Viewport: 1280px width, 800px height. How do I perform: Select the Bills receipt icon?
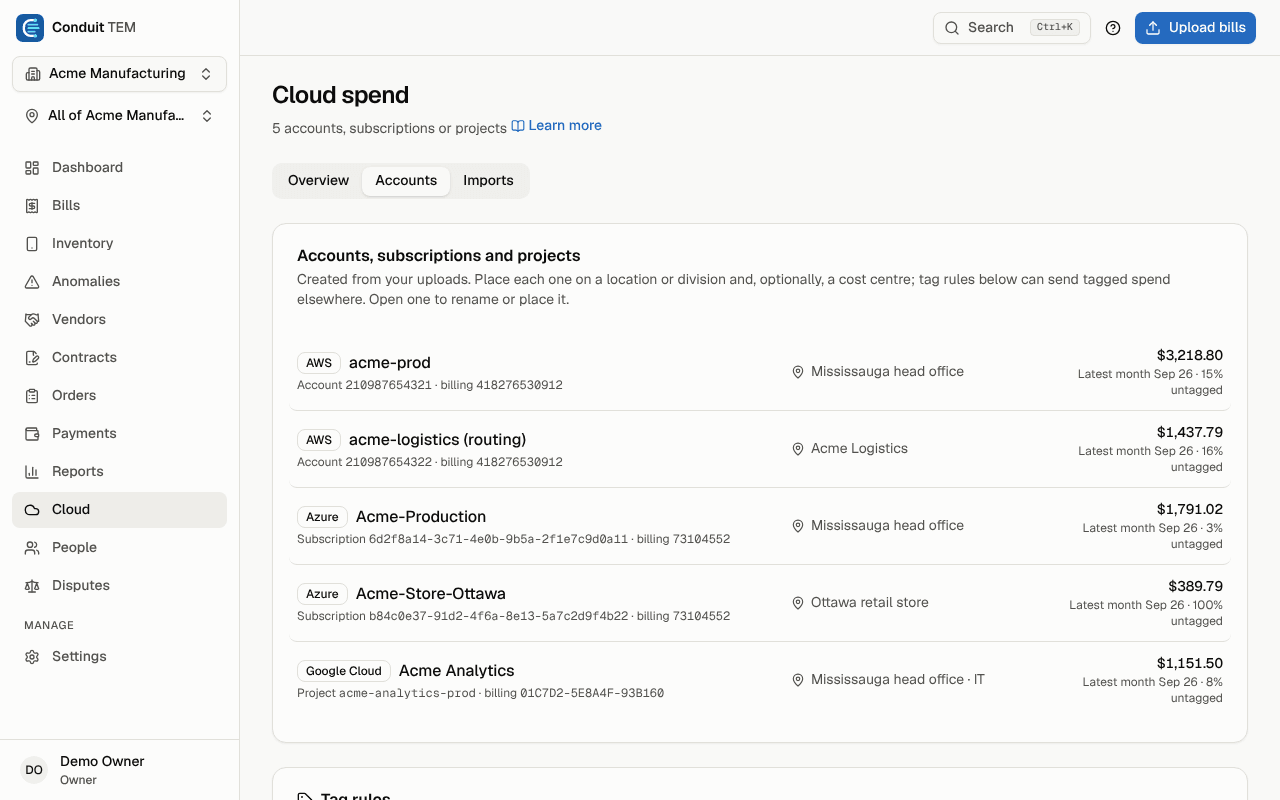click(32, 206)
